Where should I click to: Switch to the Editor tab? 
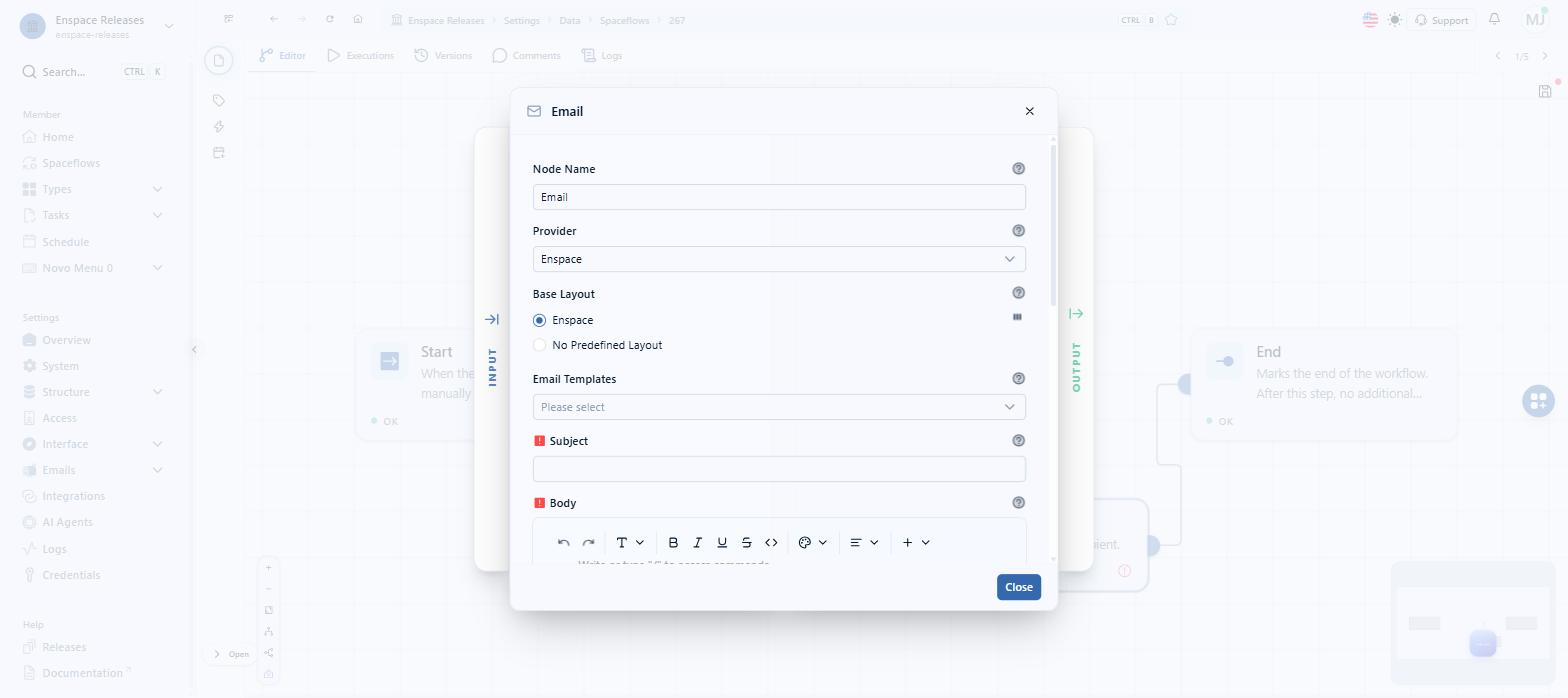(x=283, y=56)
